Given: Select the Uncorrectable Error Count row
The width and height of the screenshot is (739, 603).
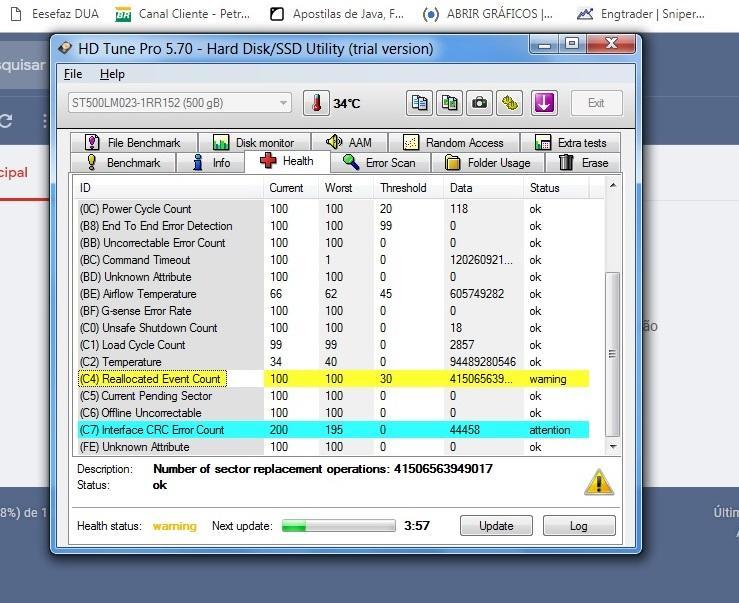Looking at the screenshot, I should click(333, 243).
